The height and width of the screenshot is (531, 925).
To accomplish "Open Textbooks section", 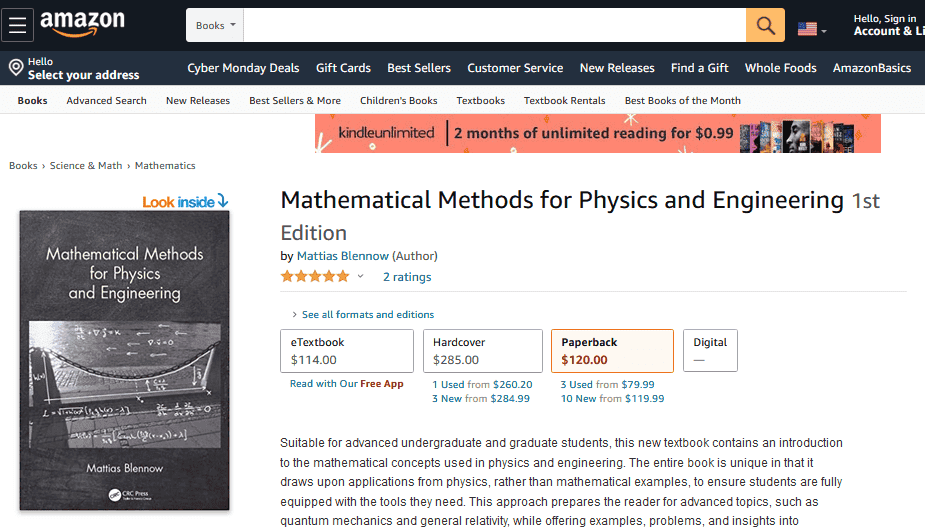I will click(481, 100).
